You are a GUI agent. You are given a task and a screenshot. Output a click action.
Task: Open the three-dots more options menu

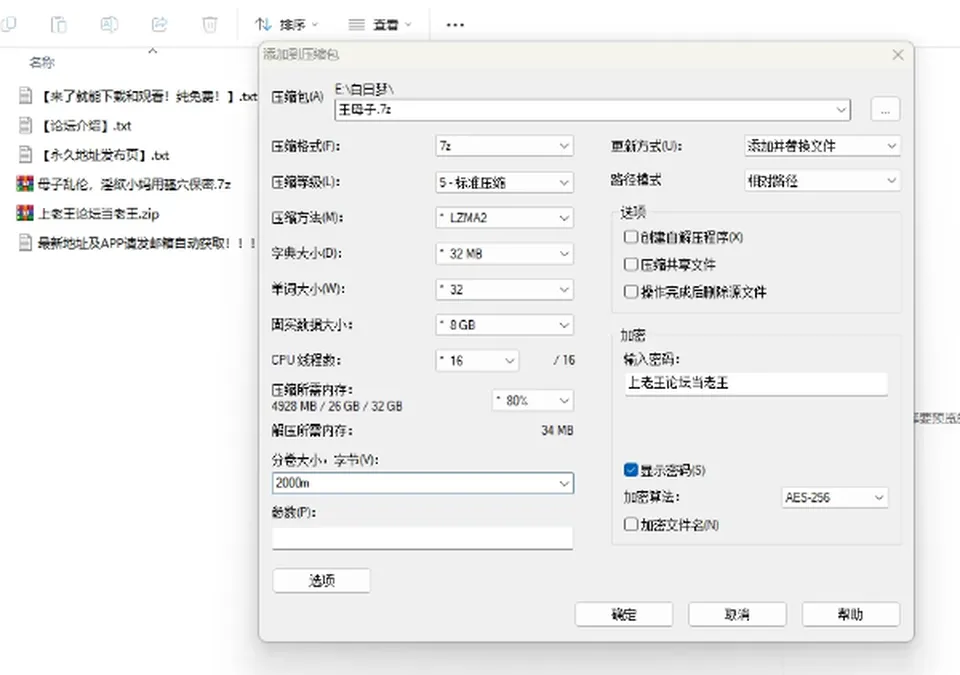click(455, 25)
